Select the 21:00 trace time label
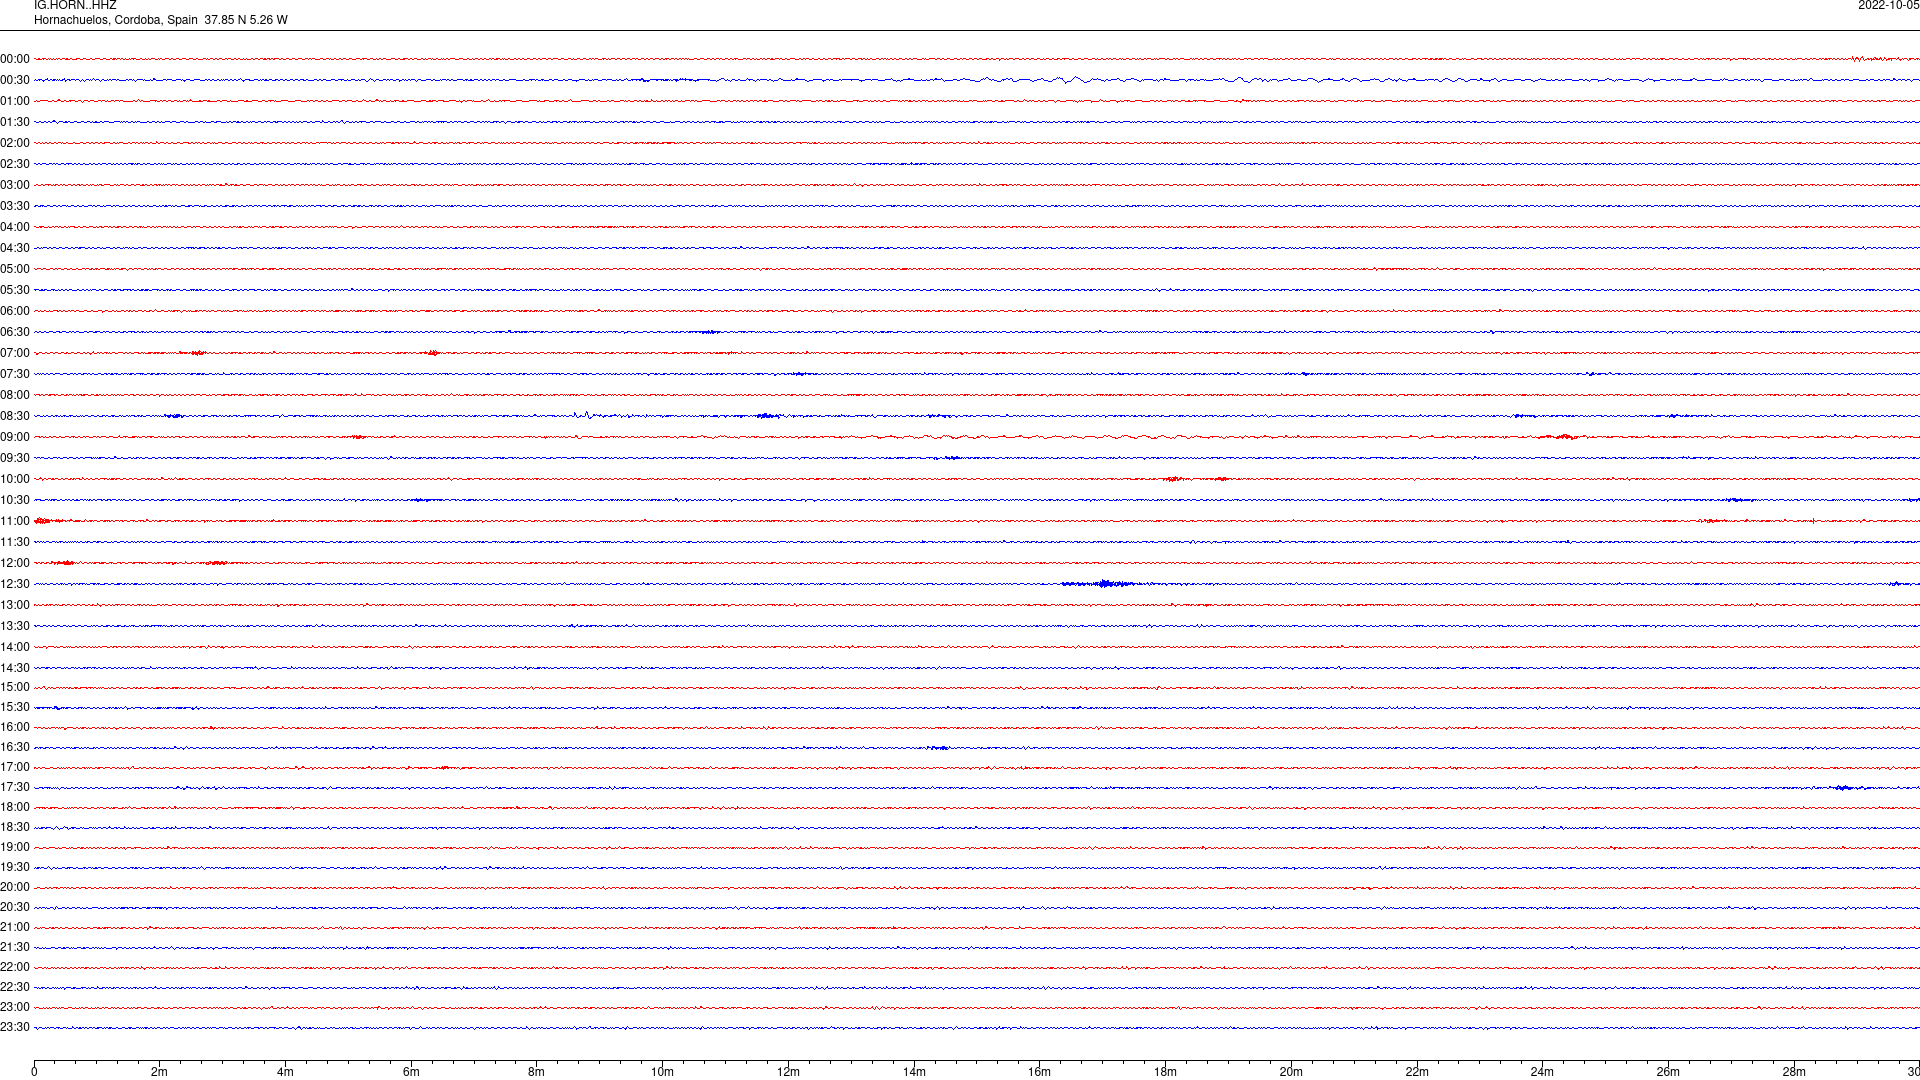 pos(15,927)
